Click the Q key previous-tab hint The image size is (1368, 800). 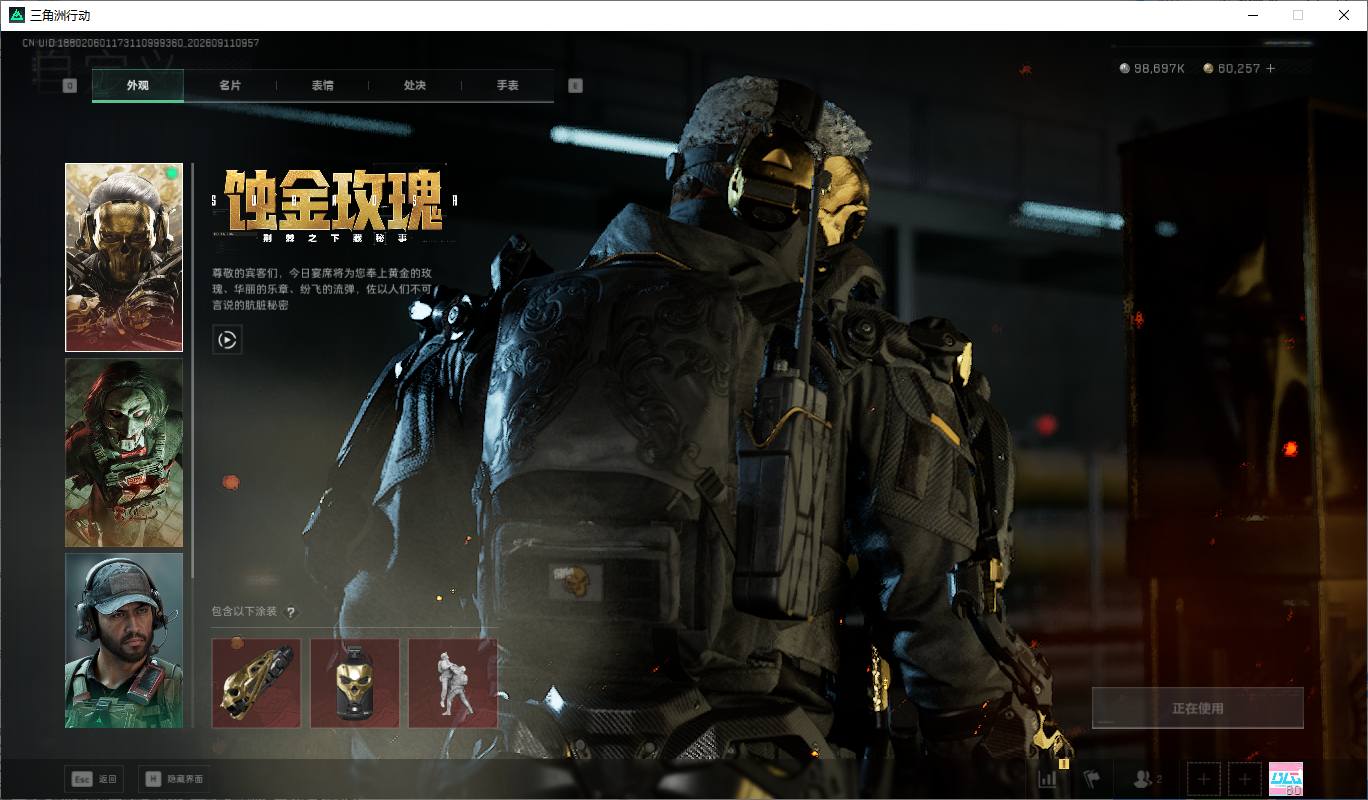[70, 86]
